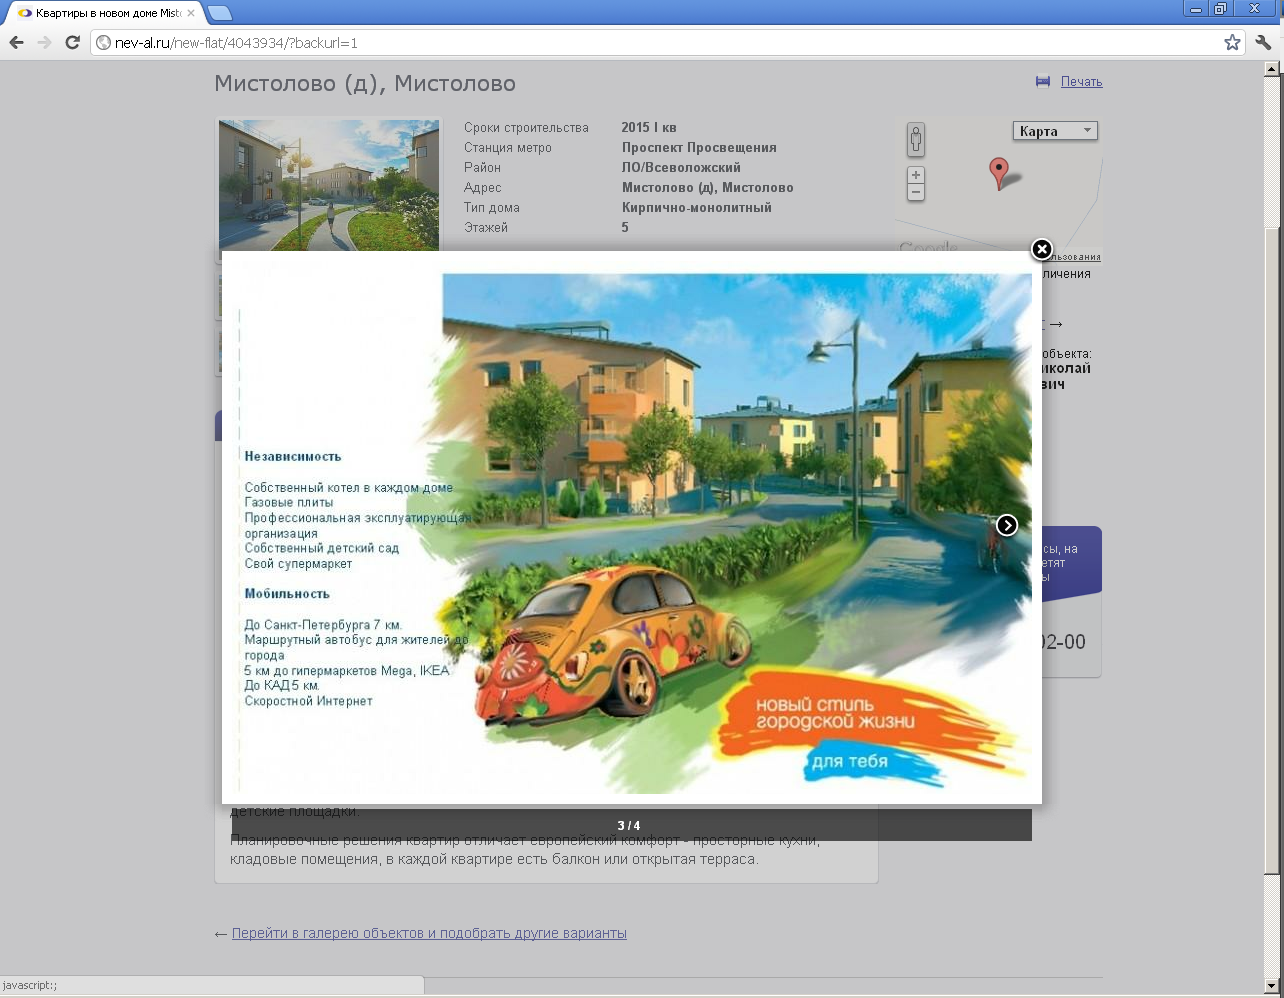Expand the Карта map type dropdown
The image size is (1284, 998).
(1055, 131)
